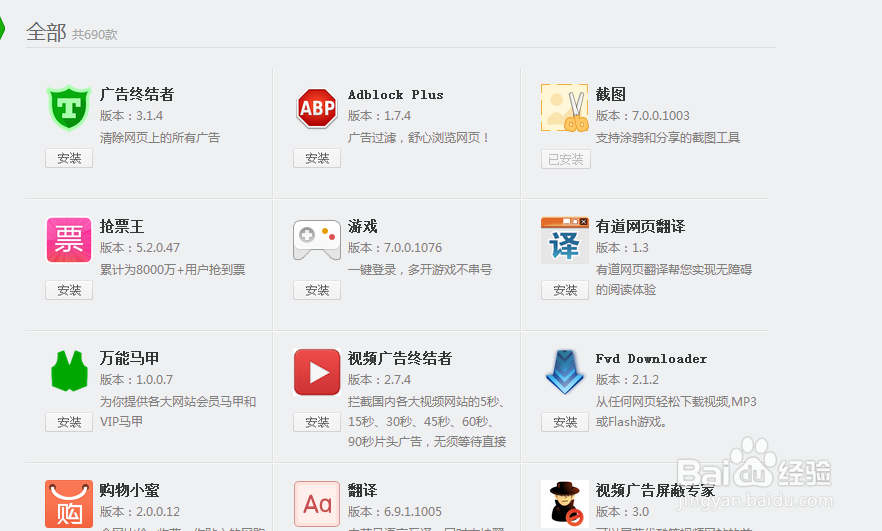This screenshot has height=531, width=882.
Task: Click the 万能马甲 green vest icon
Action: [69, 371]
